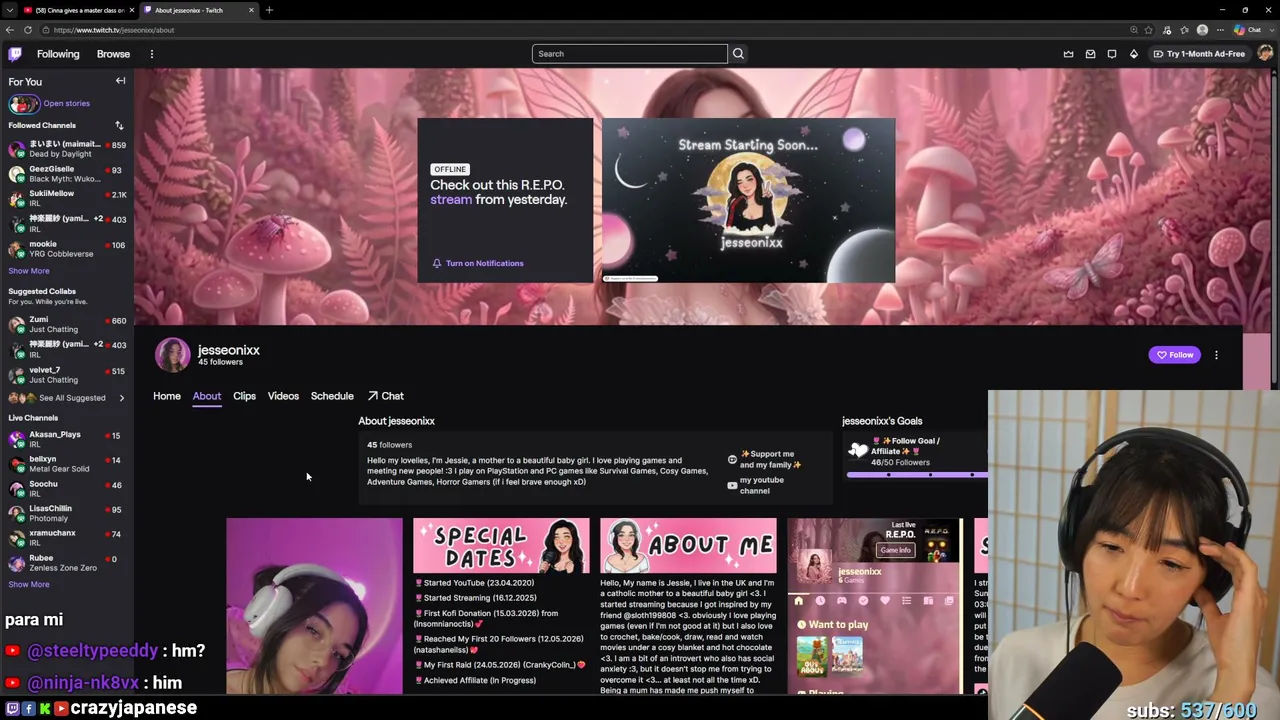The height and width of the screenshot is (720, 1280).
Task: Click the Following nav link
Action: [58, 54]
